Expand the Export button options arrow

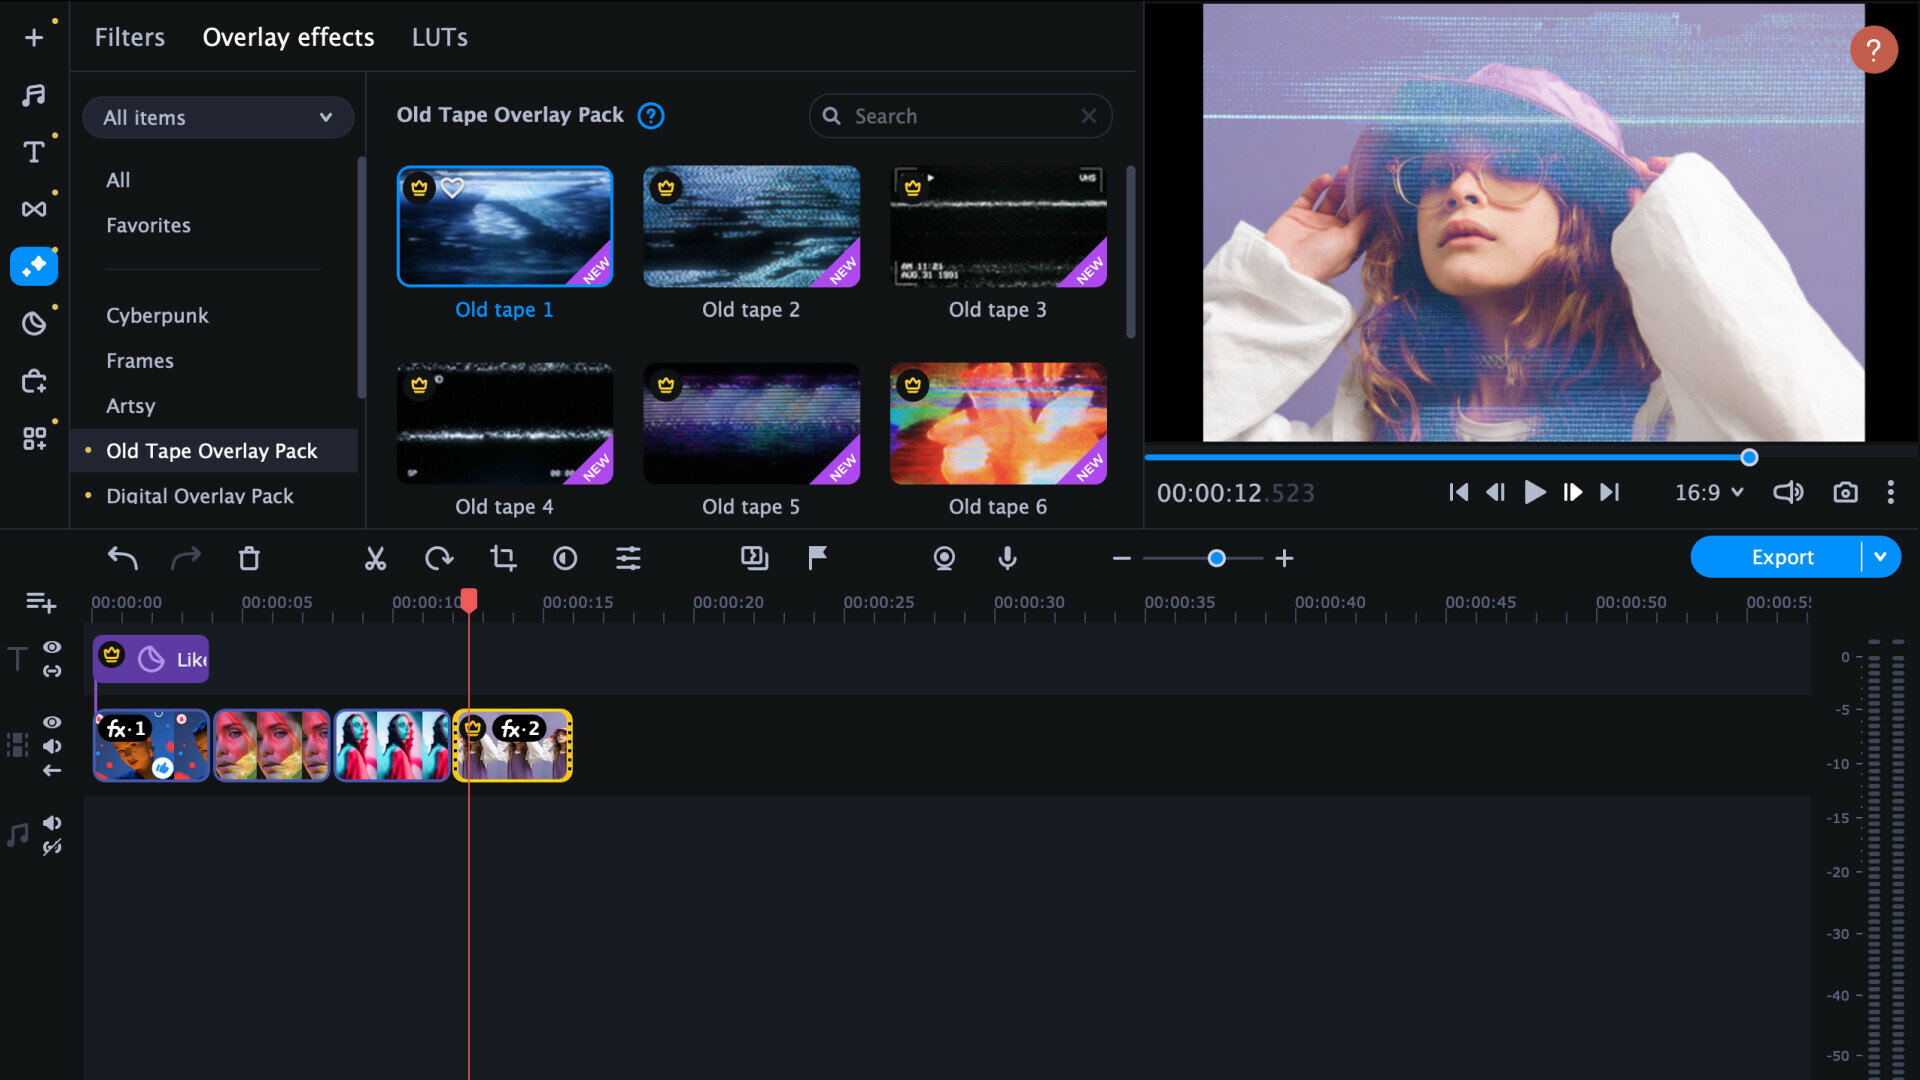click(1881, 557)
